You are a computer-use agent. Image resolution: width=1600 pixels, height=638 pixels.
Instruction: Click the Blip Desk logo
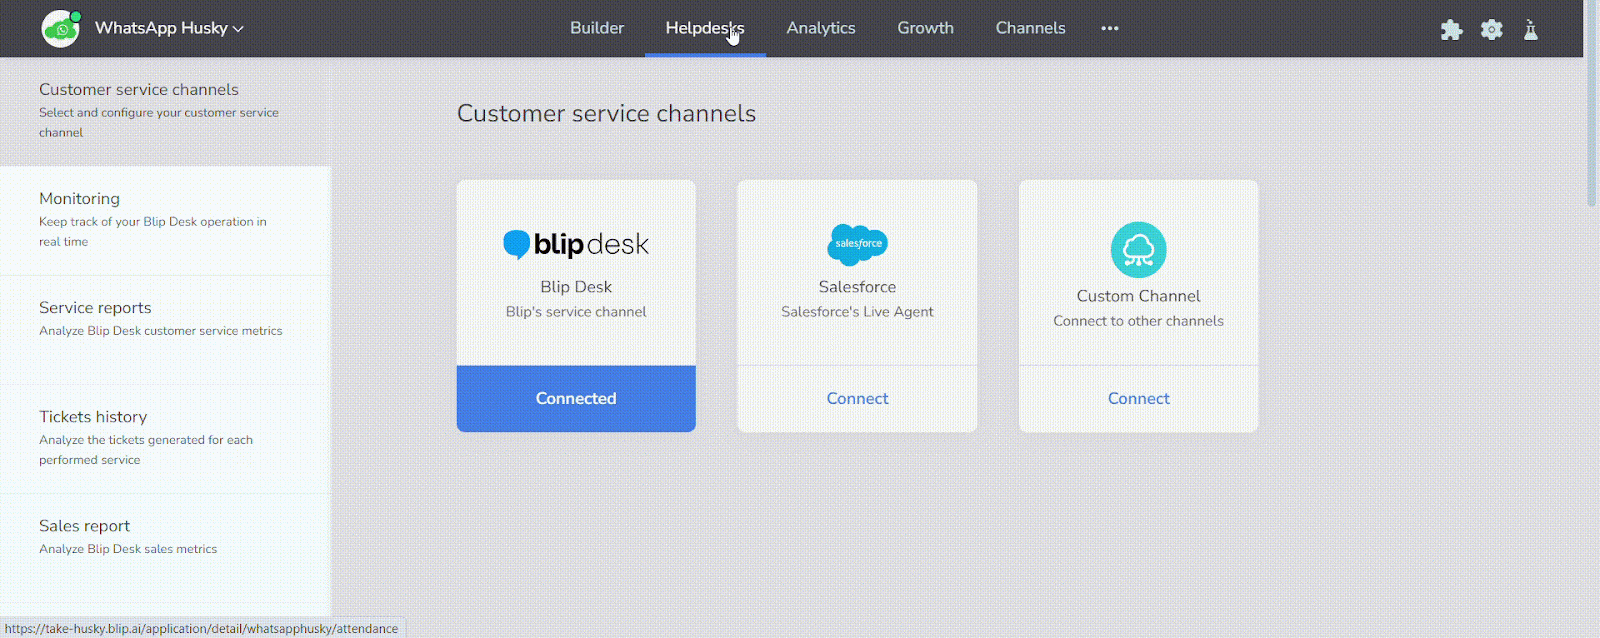click(576, 244)
